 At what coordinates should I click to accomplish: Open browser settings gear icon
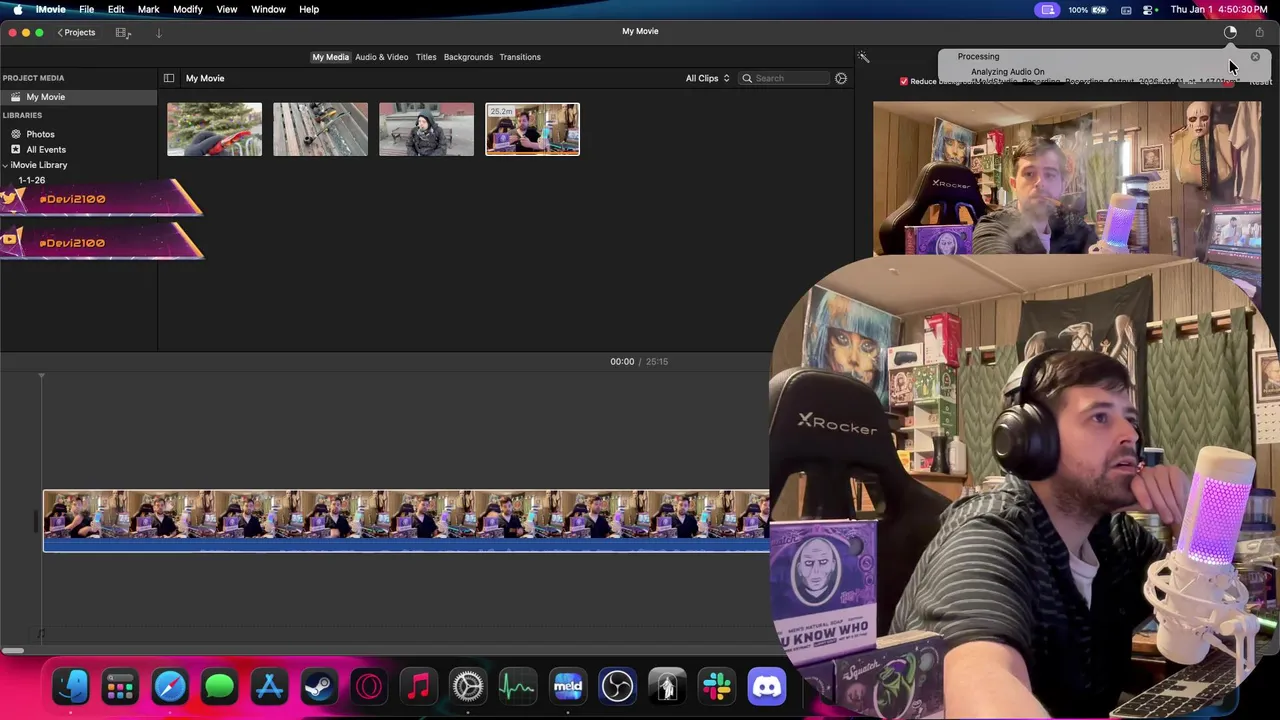841,78
